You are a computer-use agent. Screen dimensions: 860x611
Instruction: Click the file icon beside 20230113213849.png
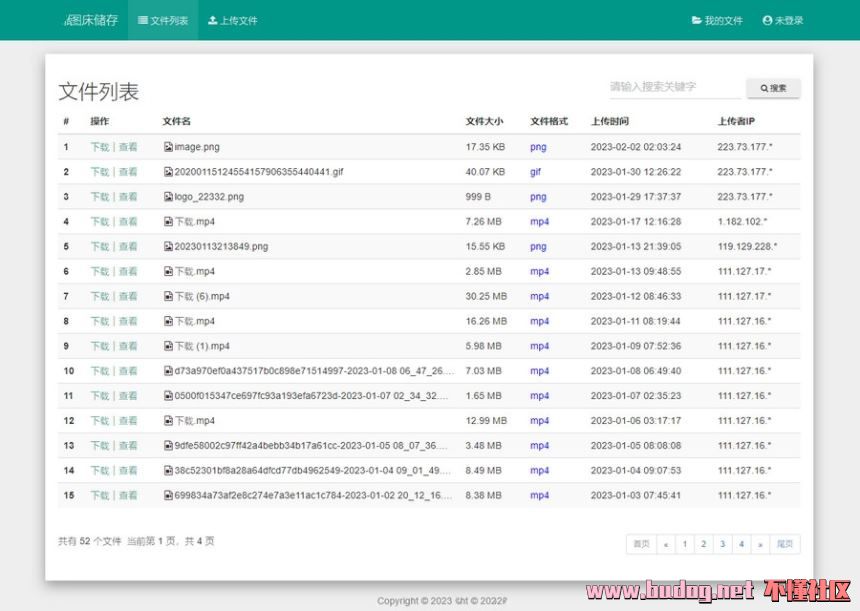click(x=168, y=247)
